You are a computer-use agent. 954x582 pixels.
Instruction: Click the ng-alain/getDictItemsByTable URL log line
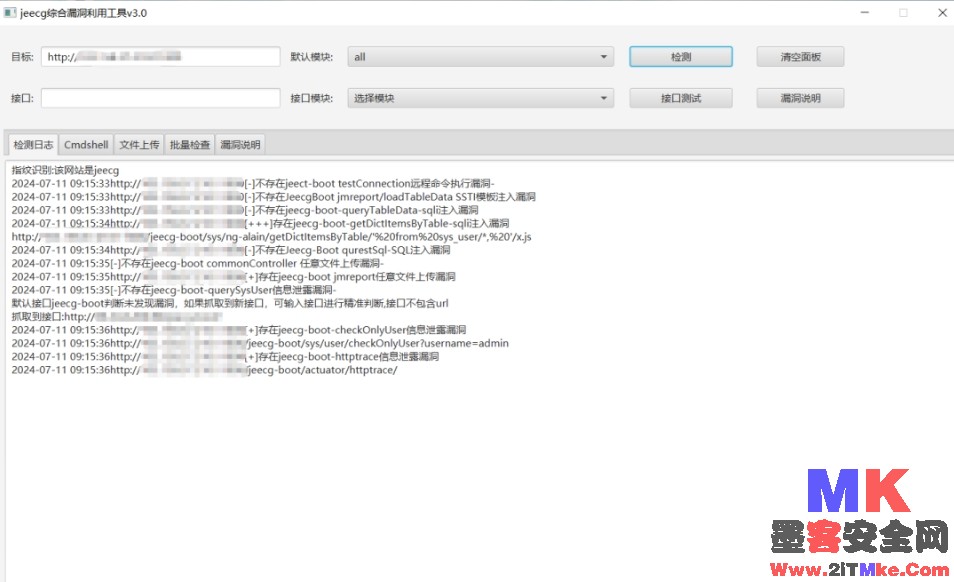(x=271, y=237)
